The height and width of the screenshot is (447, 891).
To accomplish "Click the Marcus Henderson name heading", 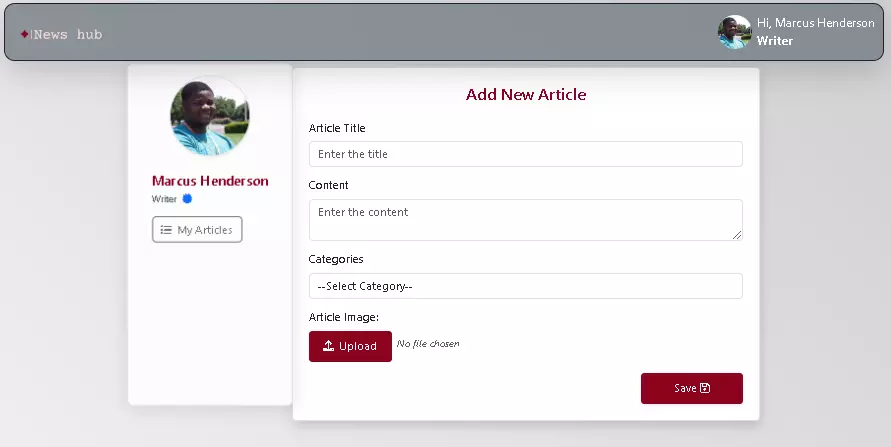I will pos(210,181).
